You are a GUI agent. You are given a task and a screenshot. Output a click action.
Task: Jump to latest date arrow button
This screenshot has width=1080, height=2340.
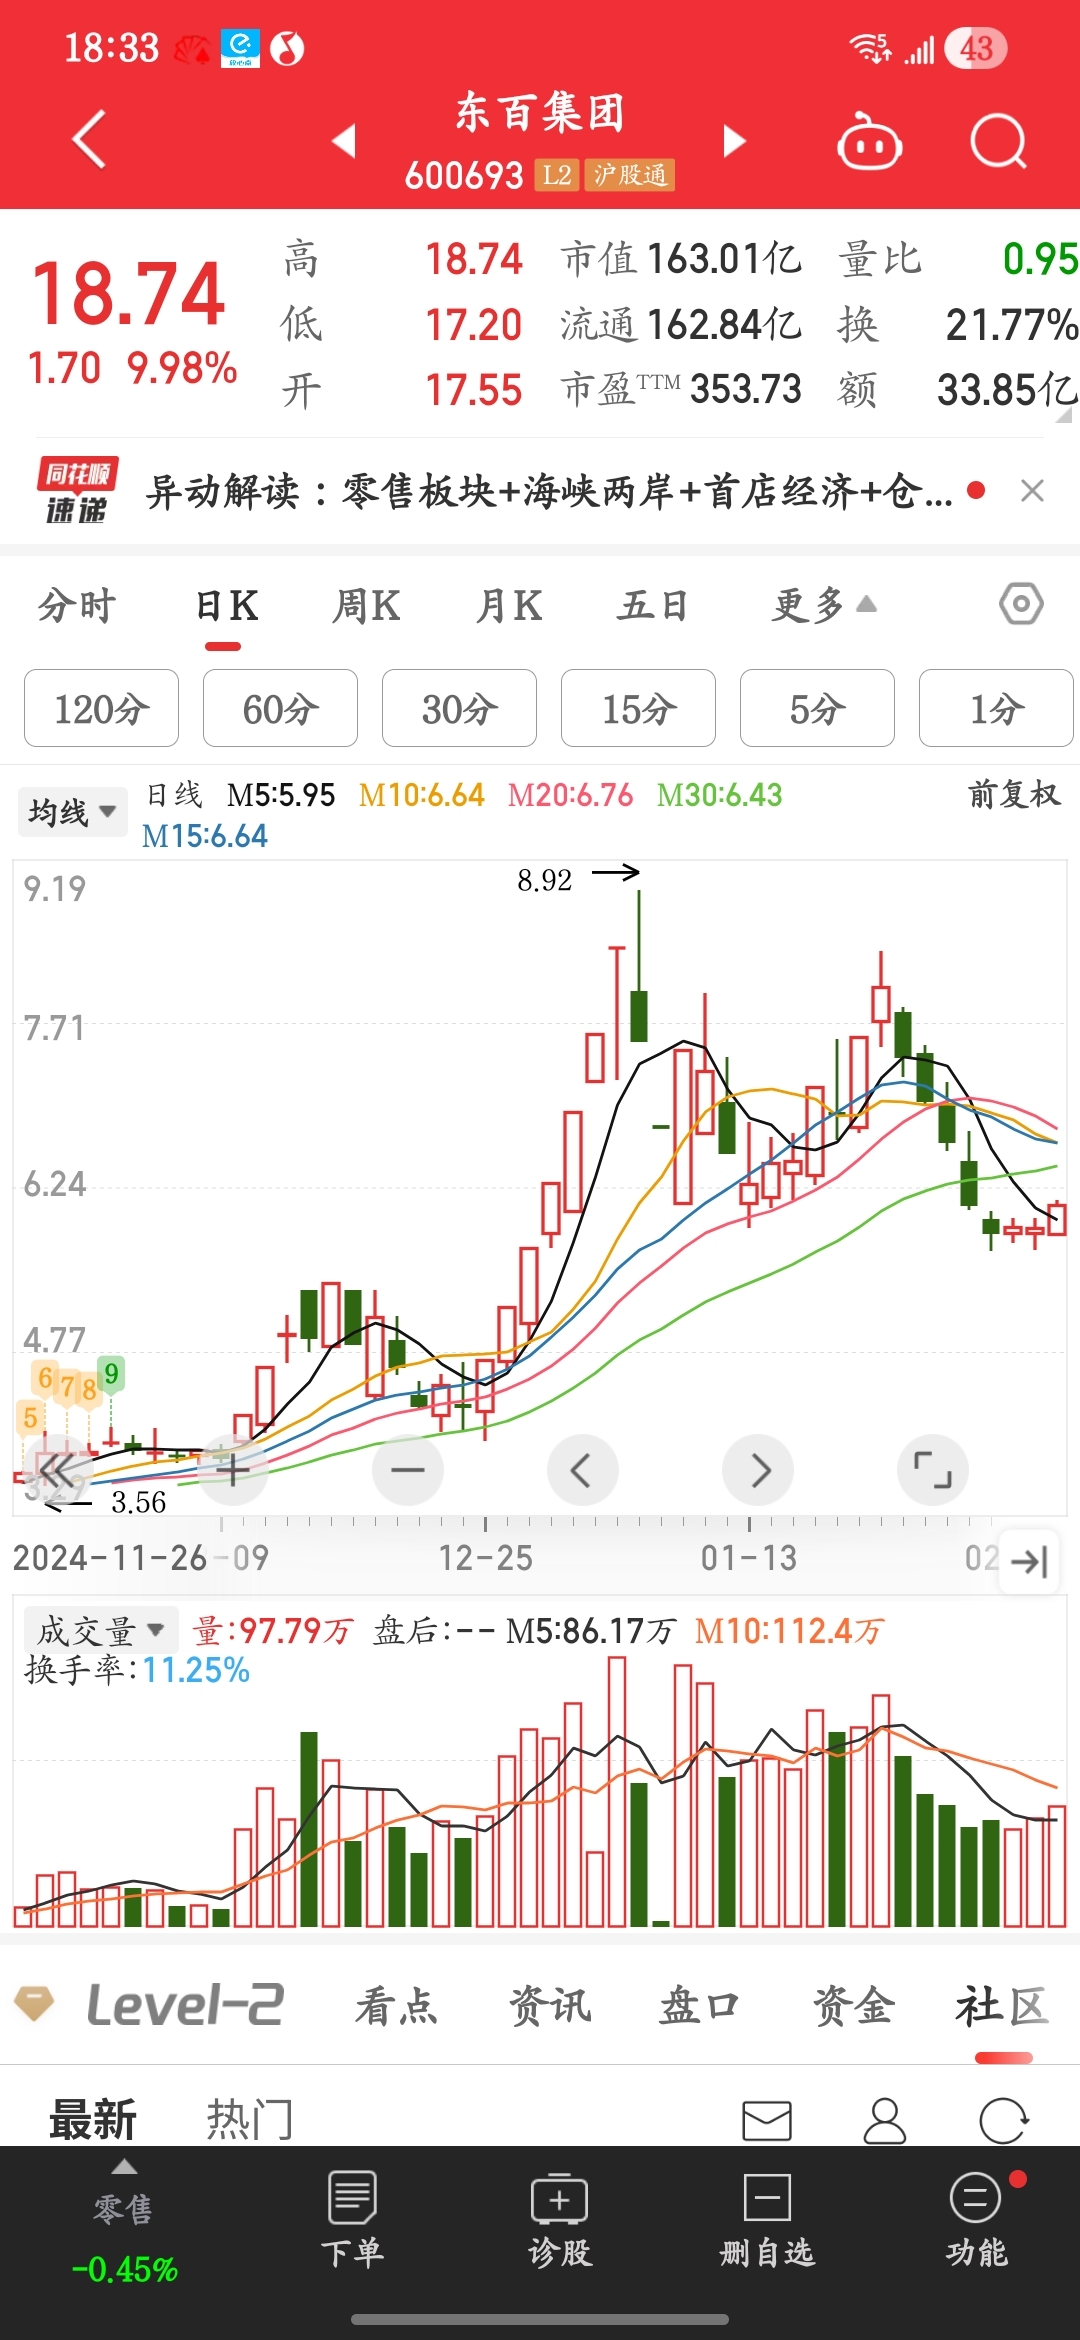point(1029,1561)
